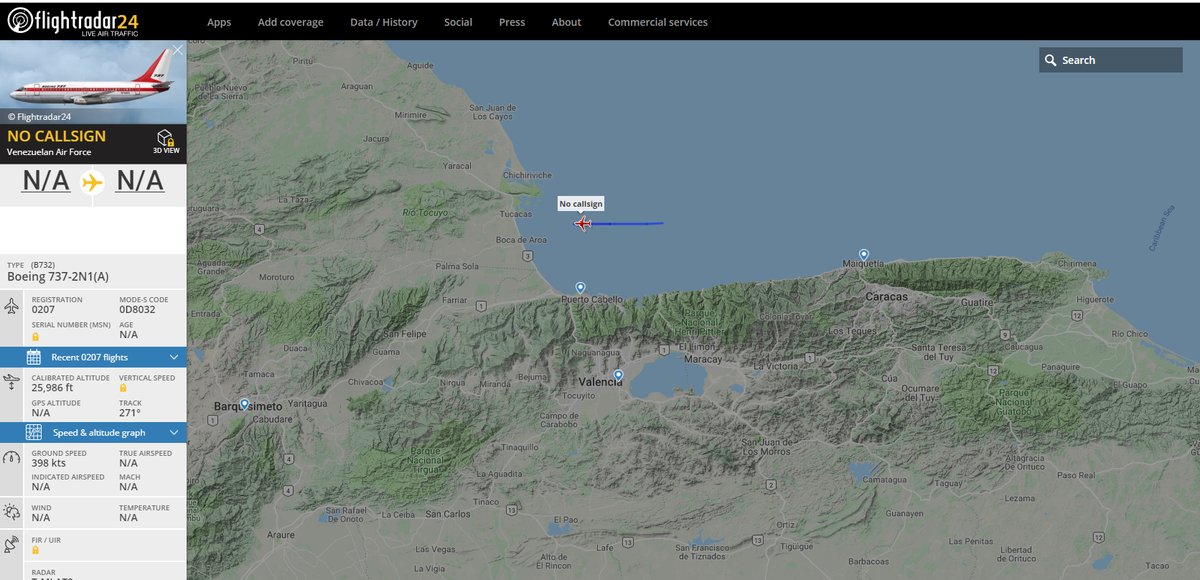Viewport: 1200px width, 580px height.
Task: Click the radar dish icon beside FIR / UIR
Action: pos(11,545)
